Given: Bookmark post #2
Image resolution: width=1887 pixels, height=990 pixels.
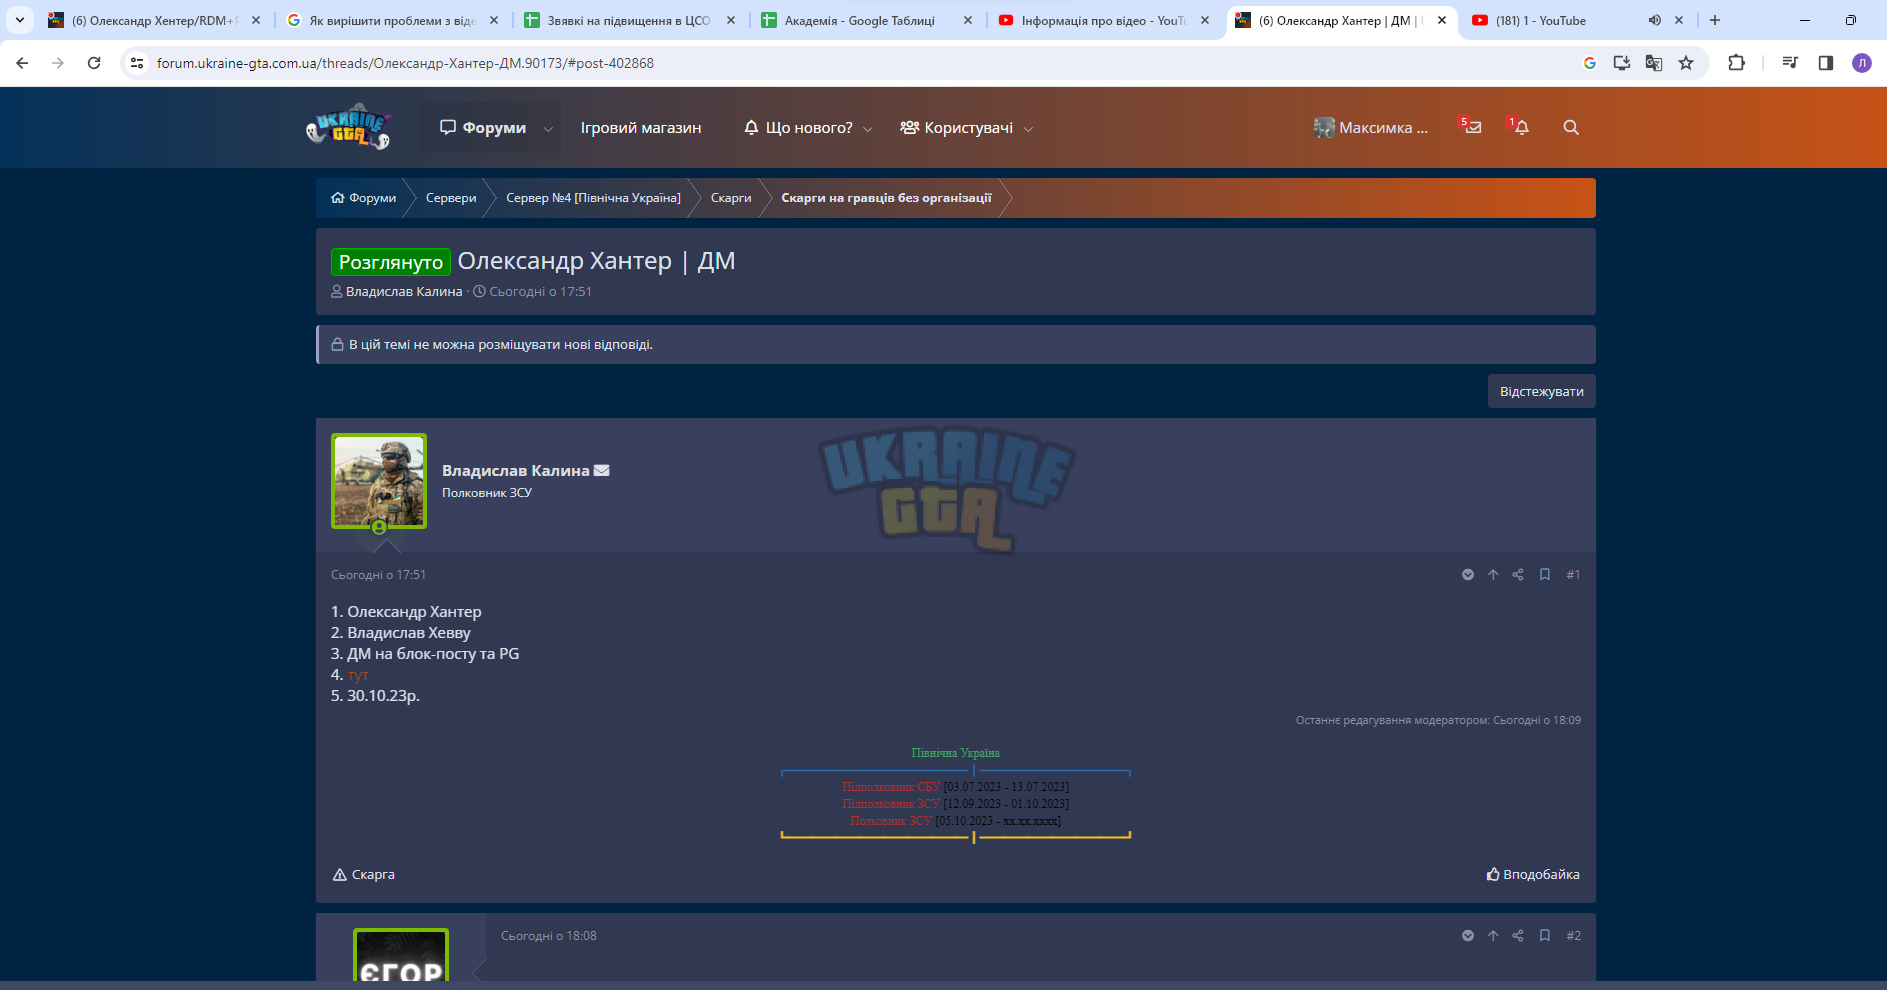Looking at the screenshot, I should tap(1545, 936).
